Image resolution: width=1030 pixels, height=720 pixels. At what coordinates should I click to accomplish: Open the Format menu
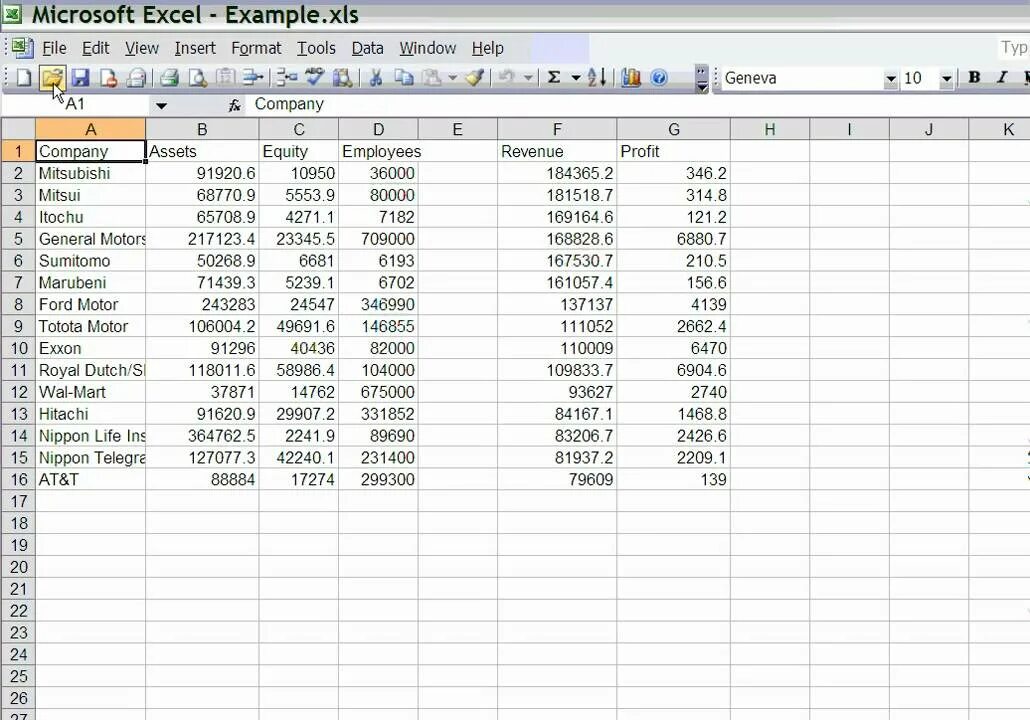click(x=256, y=48)
